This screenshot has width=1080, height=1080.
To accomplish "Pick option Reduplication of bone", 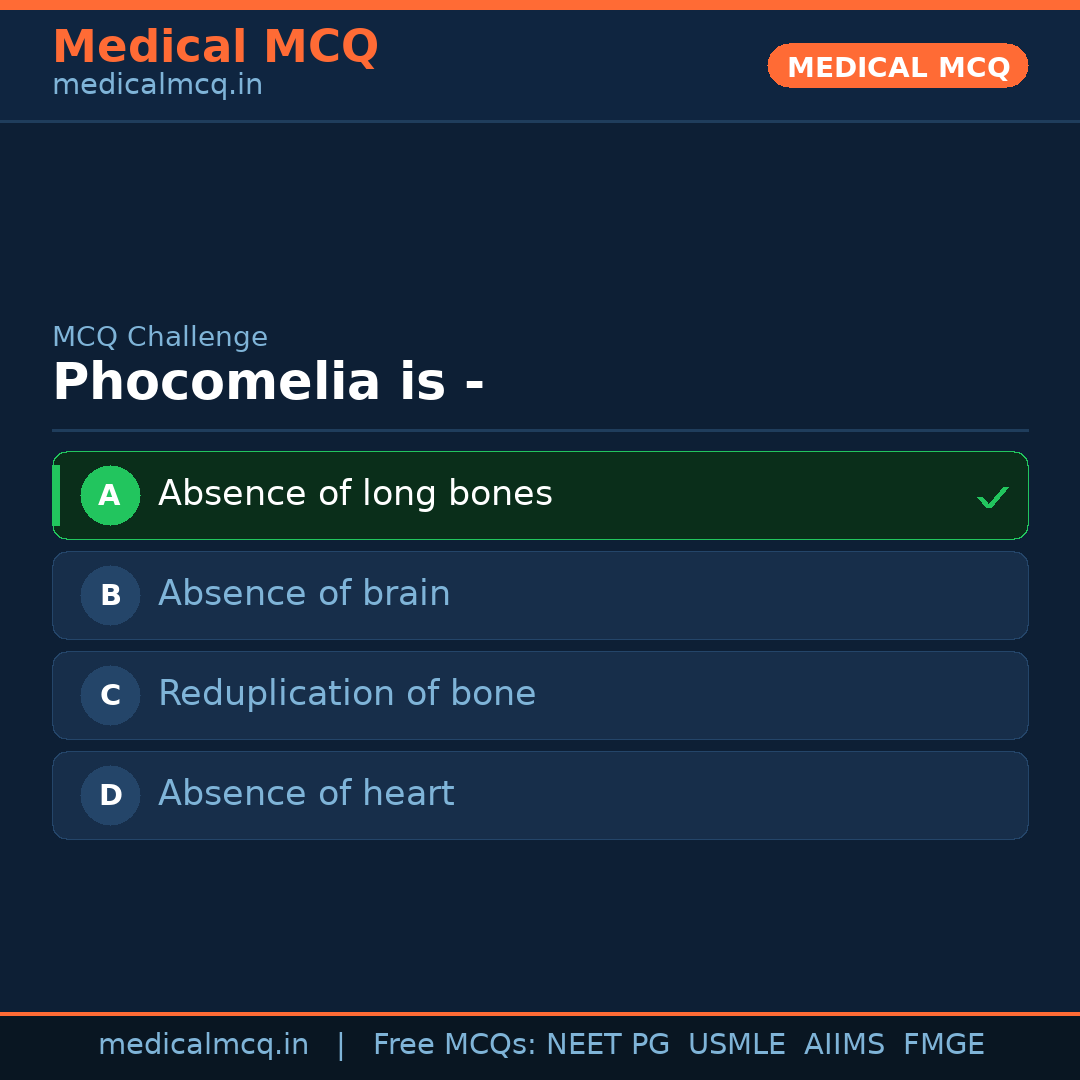I will click(347, 694).
